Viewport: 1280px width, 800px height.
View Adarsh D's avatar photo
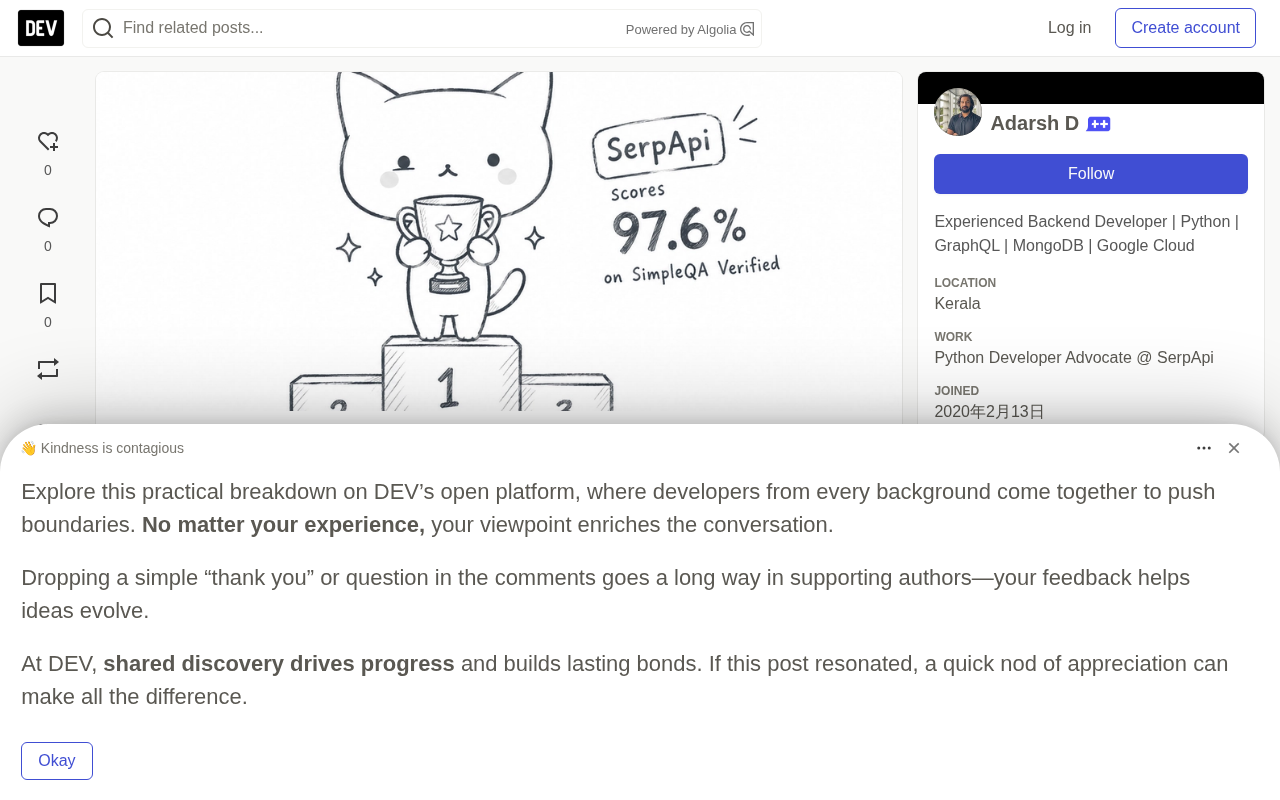[x=958, y=112]
